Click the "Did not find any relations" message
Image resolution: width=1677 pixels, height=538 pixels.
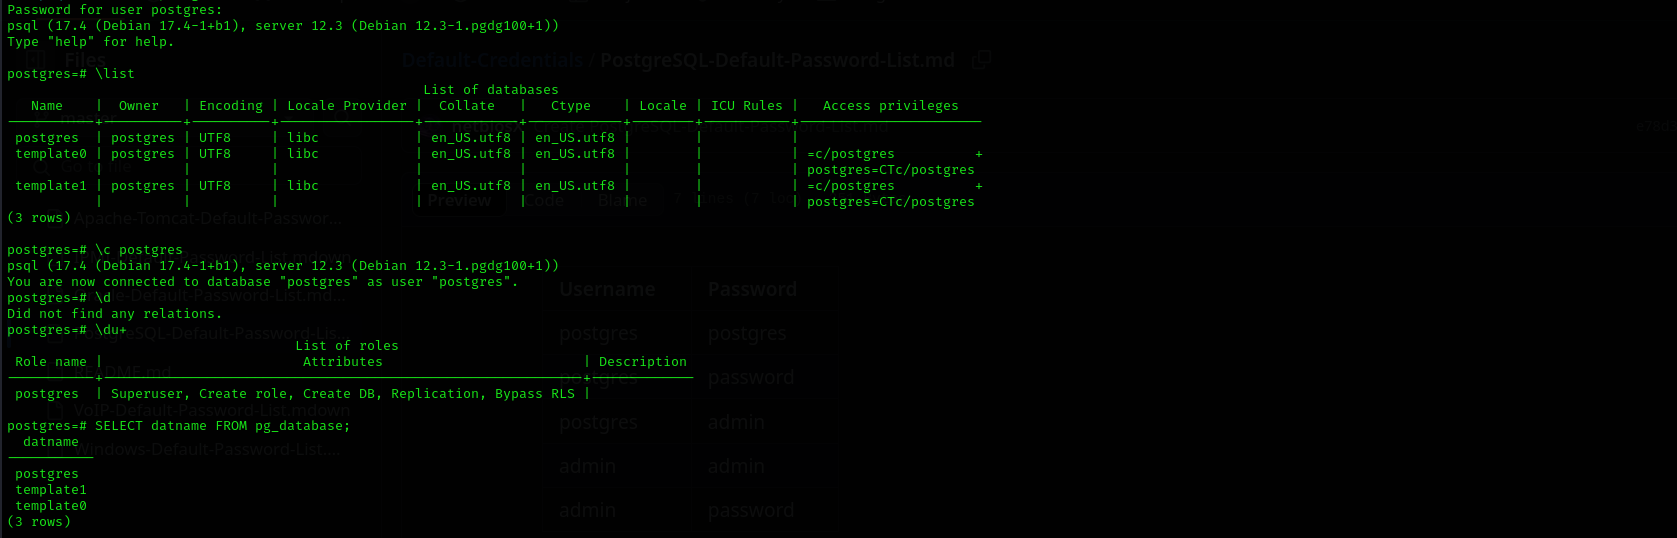[114, 314]
